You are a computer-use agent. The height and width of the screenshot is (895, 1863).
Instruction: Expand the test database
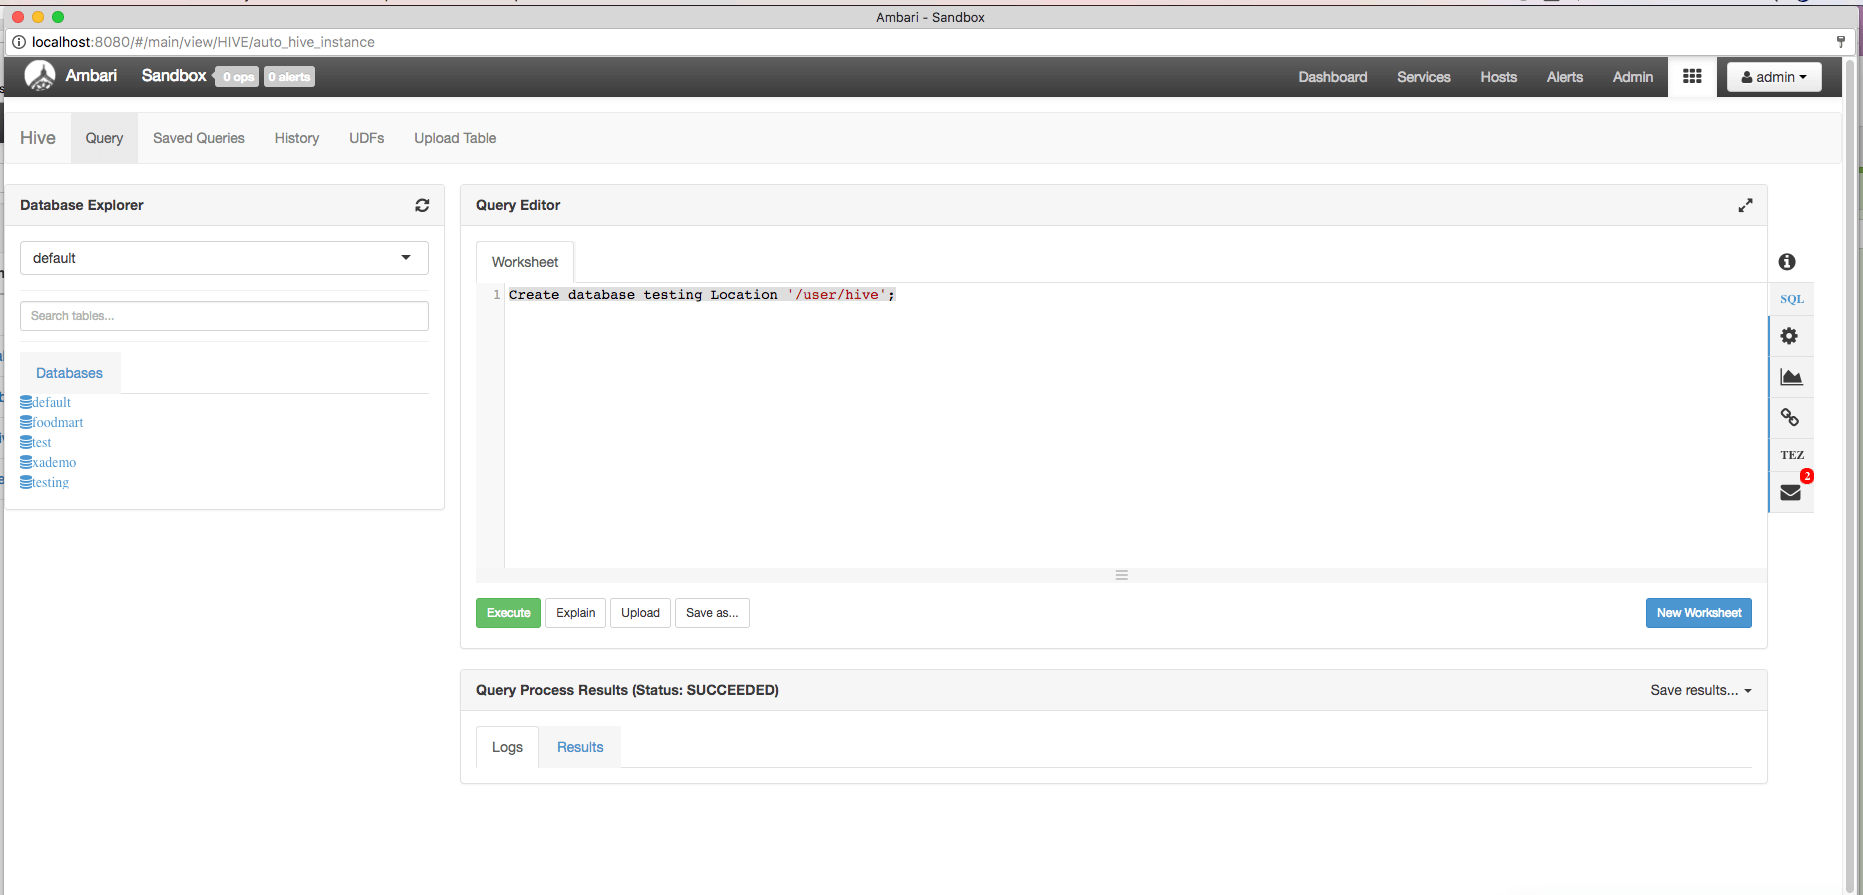pyautogui.click(x=36, y=442)
